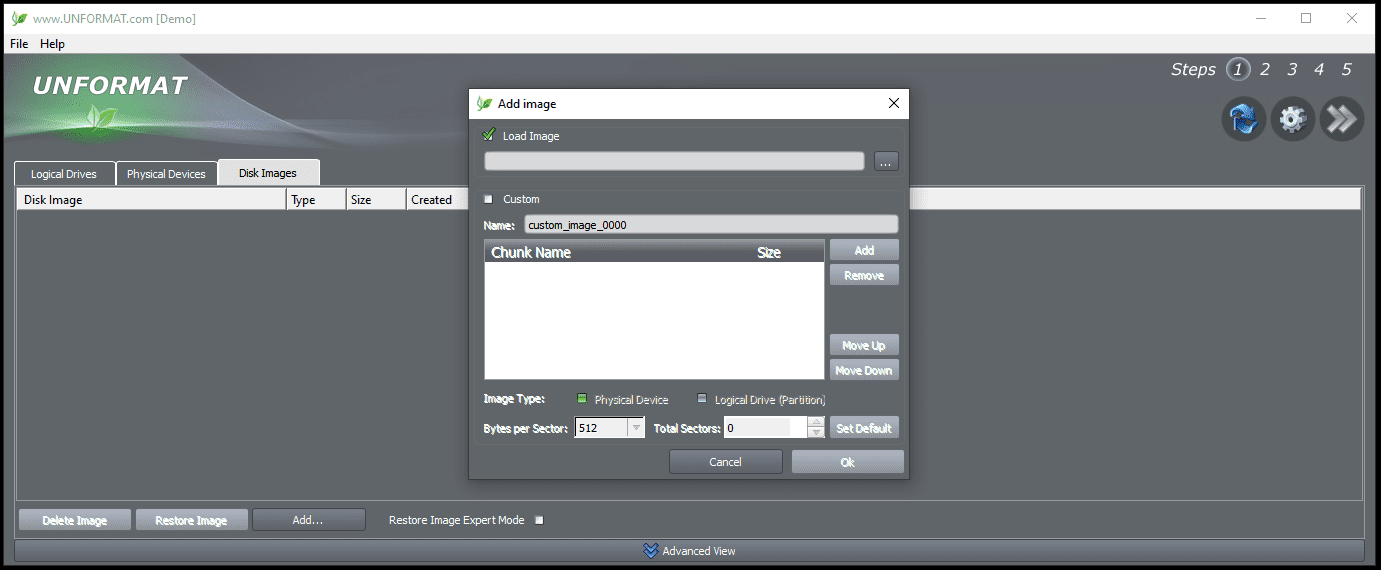
Task: Expand the Advanced View bar
Action: 689,551
